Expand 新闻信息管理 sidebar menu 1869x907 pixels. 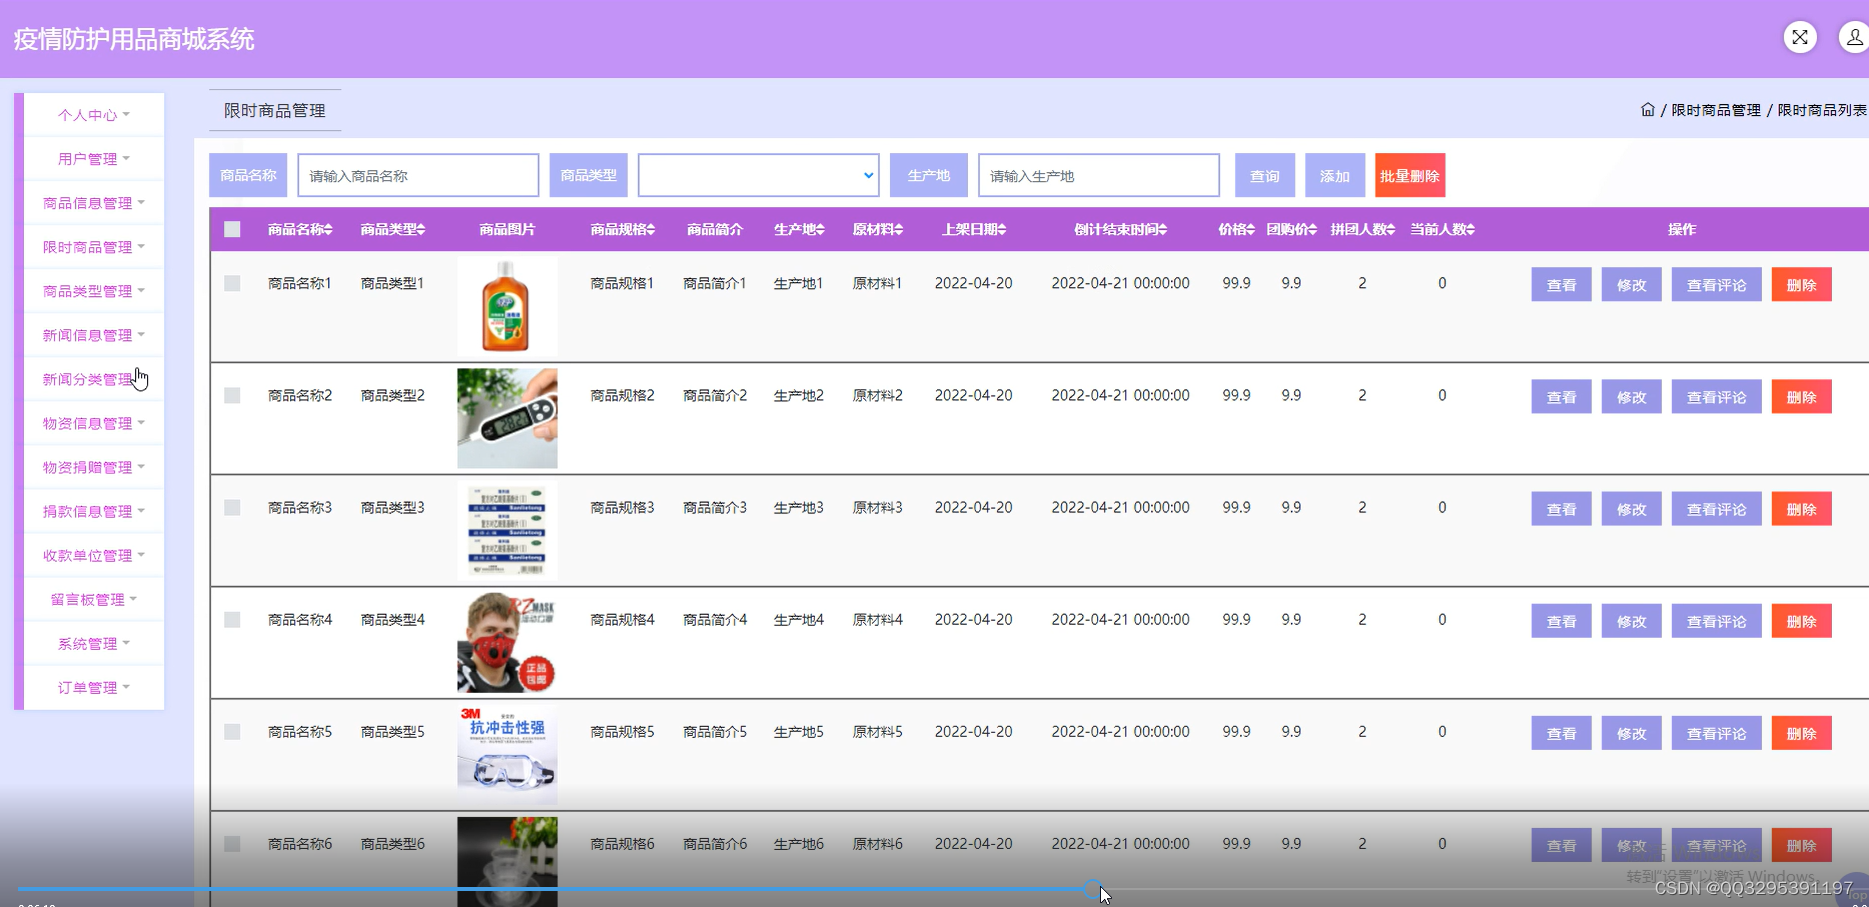pos(94,335)
